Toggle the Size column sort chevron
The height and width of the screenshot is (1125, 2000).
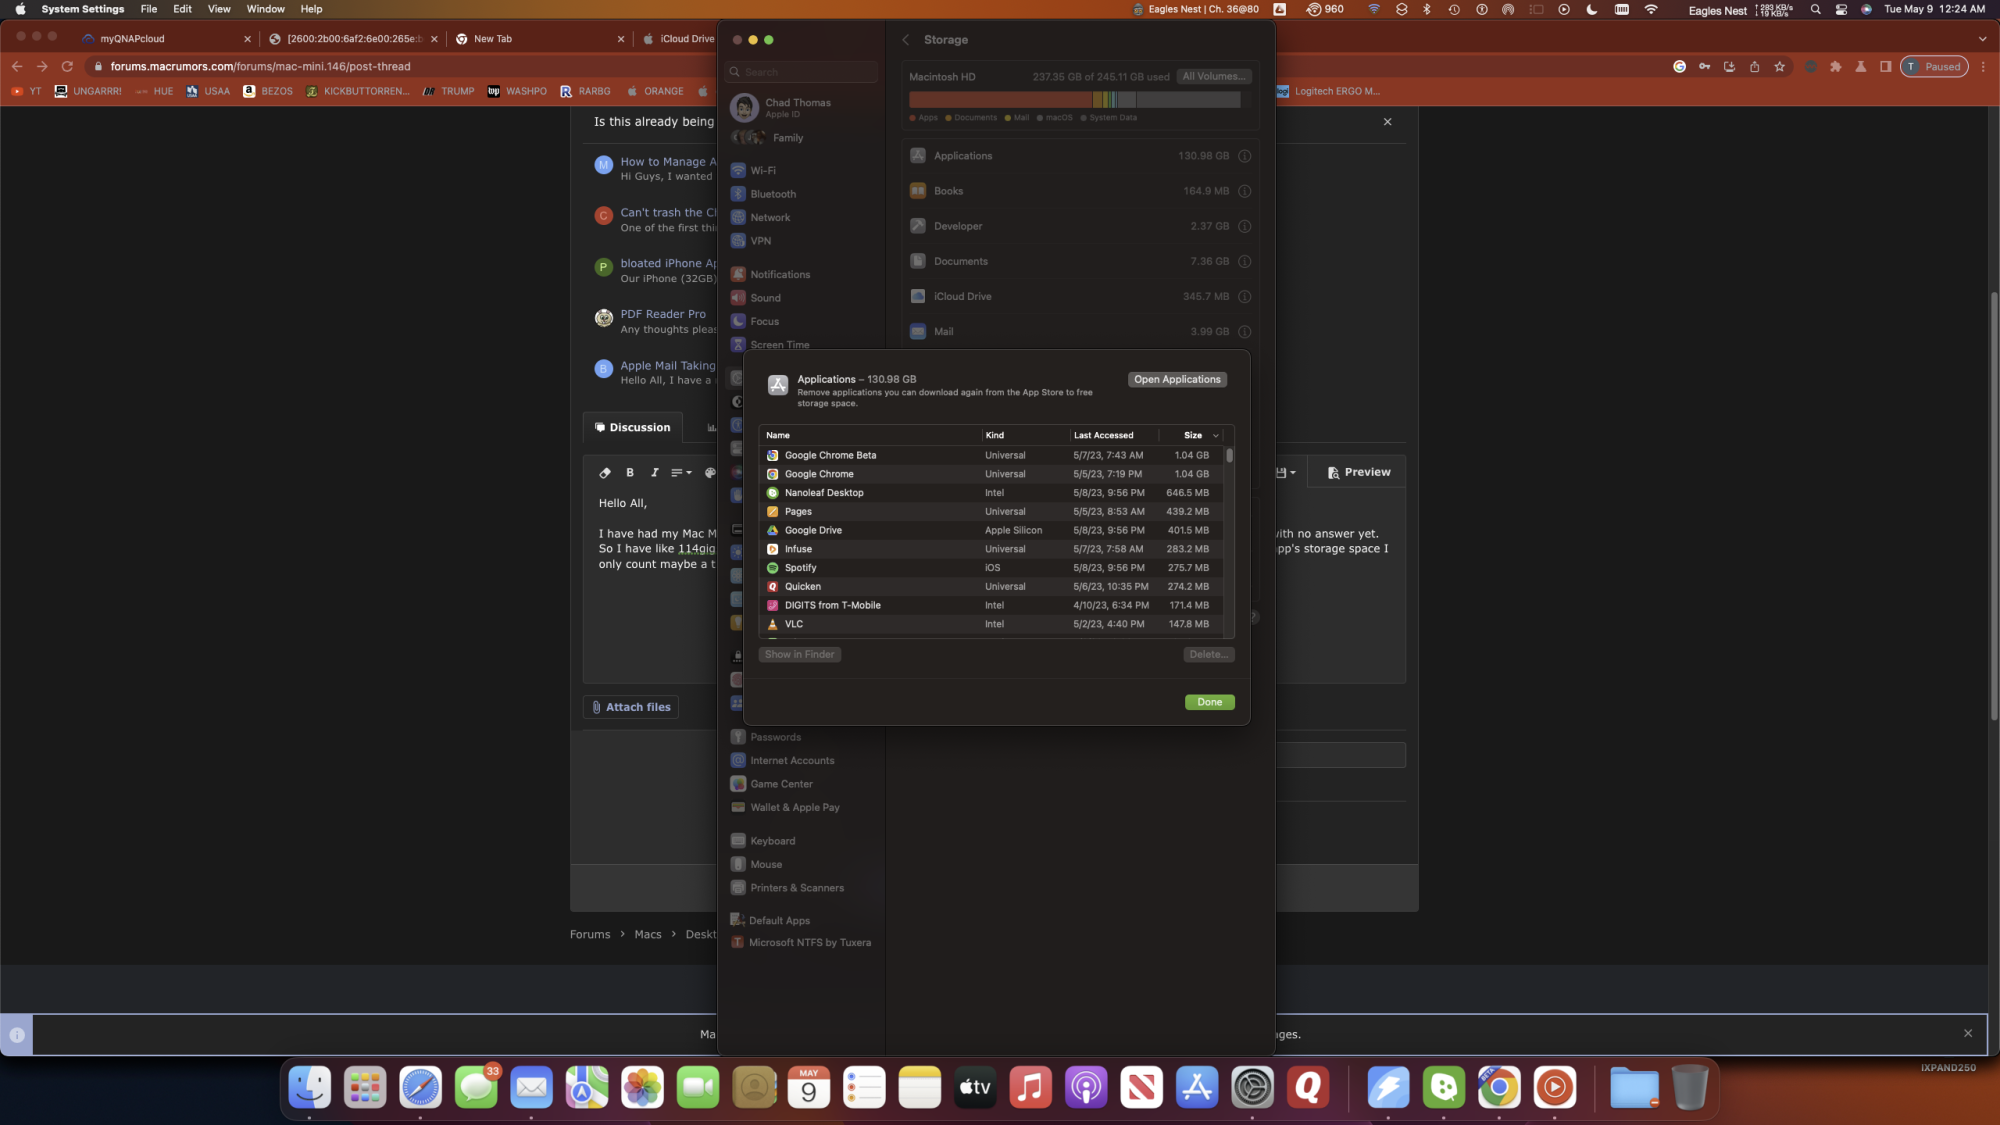1216,436
